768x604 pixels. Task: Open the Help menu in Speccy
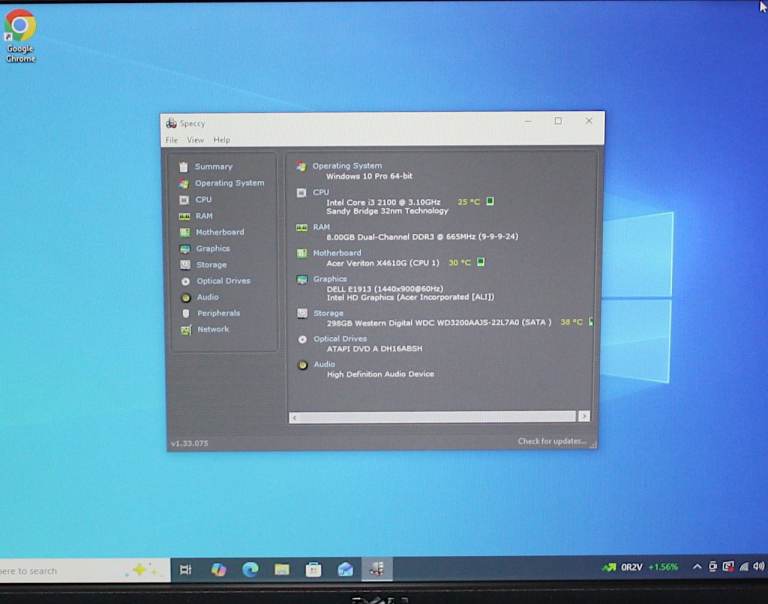pyautogui.click(x=221, y=140)
